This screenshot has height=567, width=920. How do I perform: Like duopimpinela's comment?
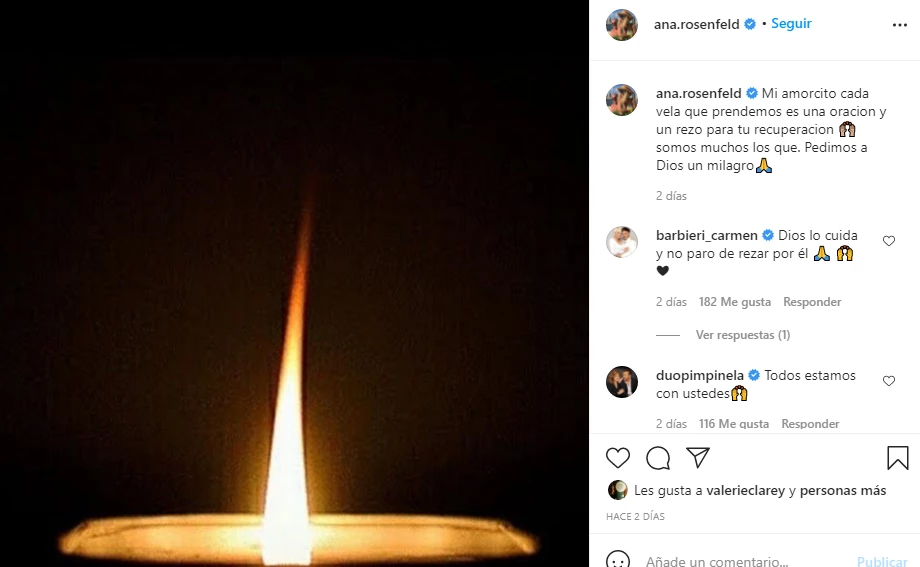click(x=889, y=381)
